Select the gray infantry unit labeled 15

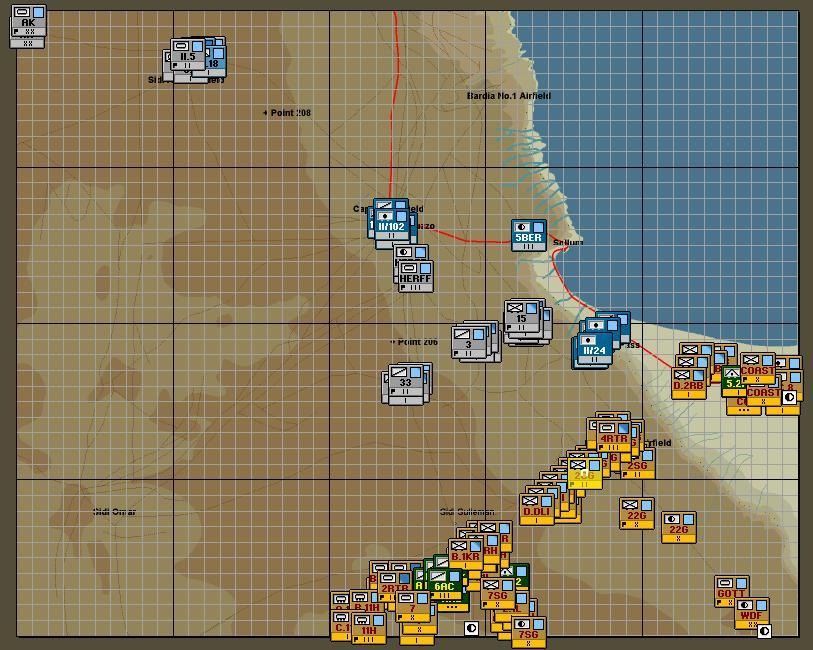[522, 316]
